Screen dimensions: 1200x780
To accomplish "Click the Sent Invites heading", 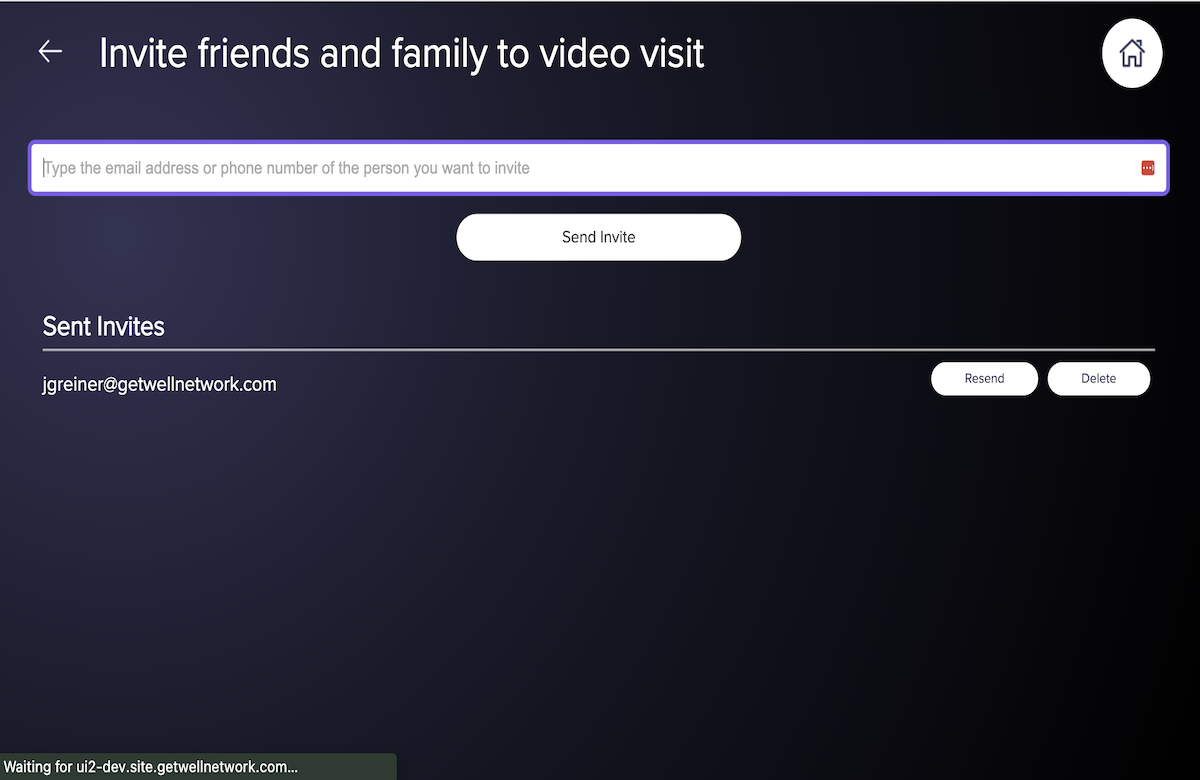I will (103, 326).
